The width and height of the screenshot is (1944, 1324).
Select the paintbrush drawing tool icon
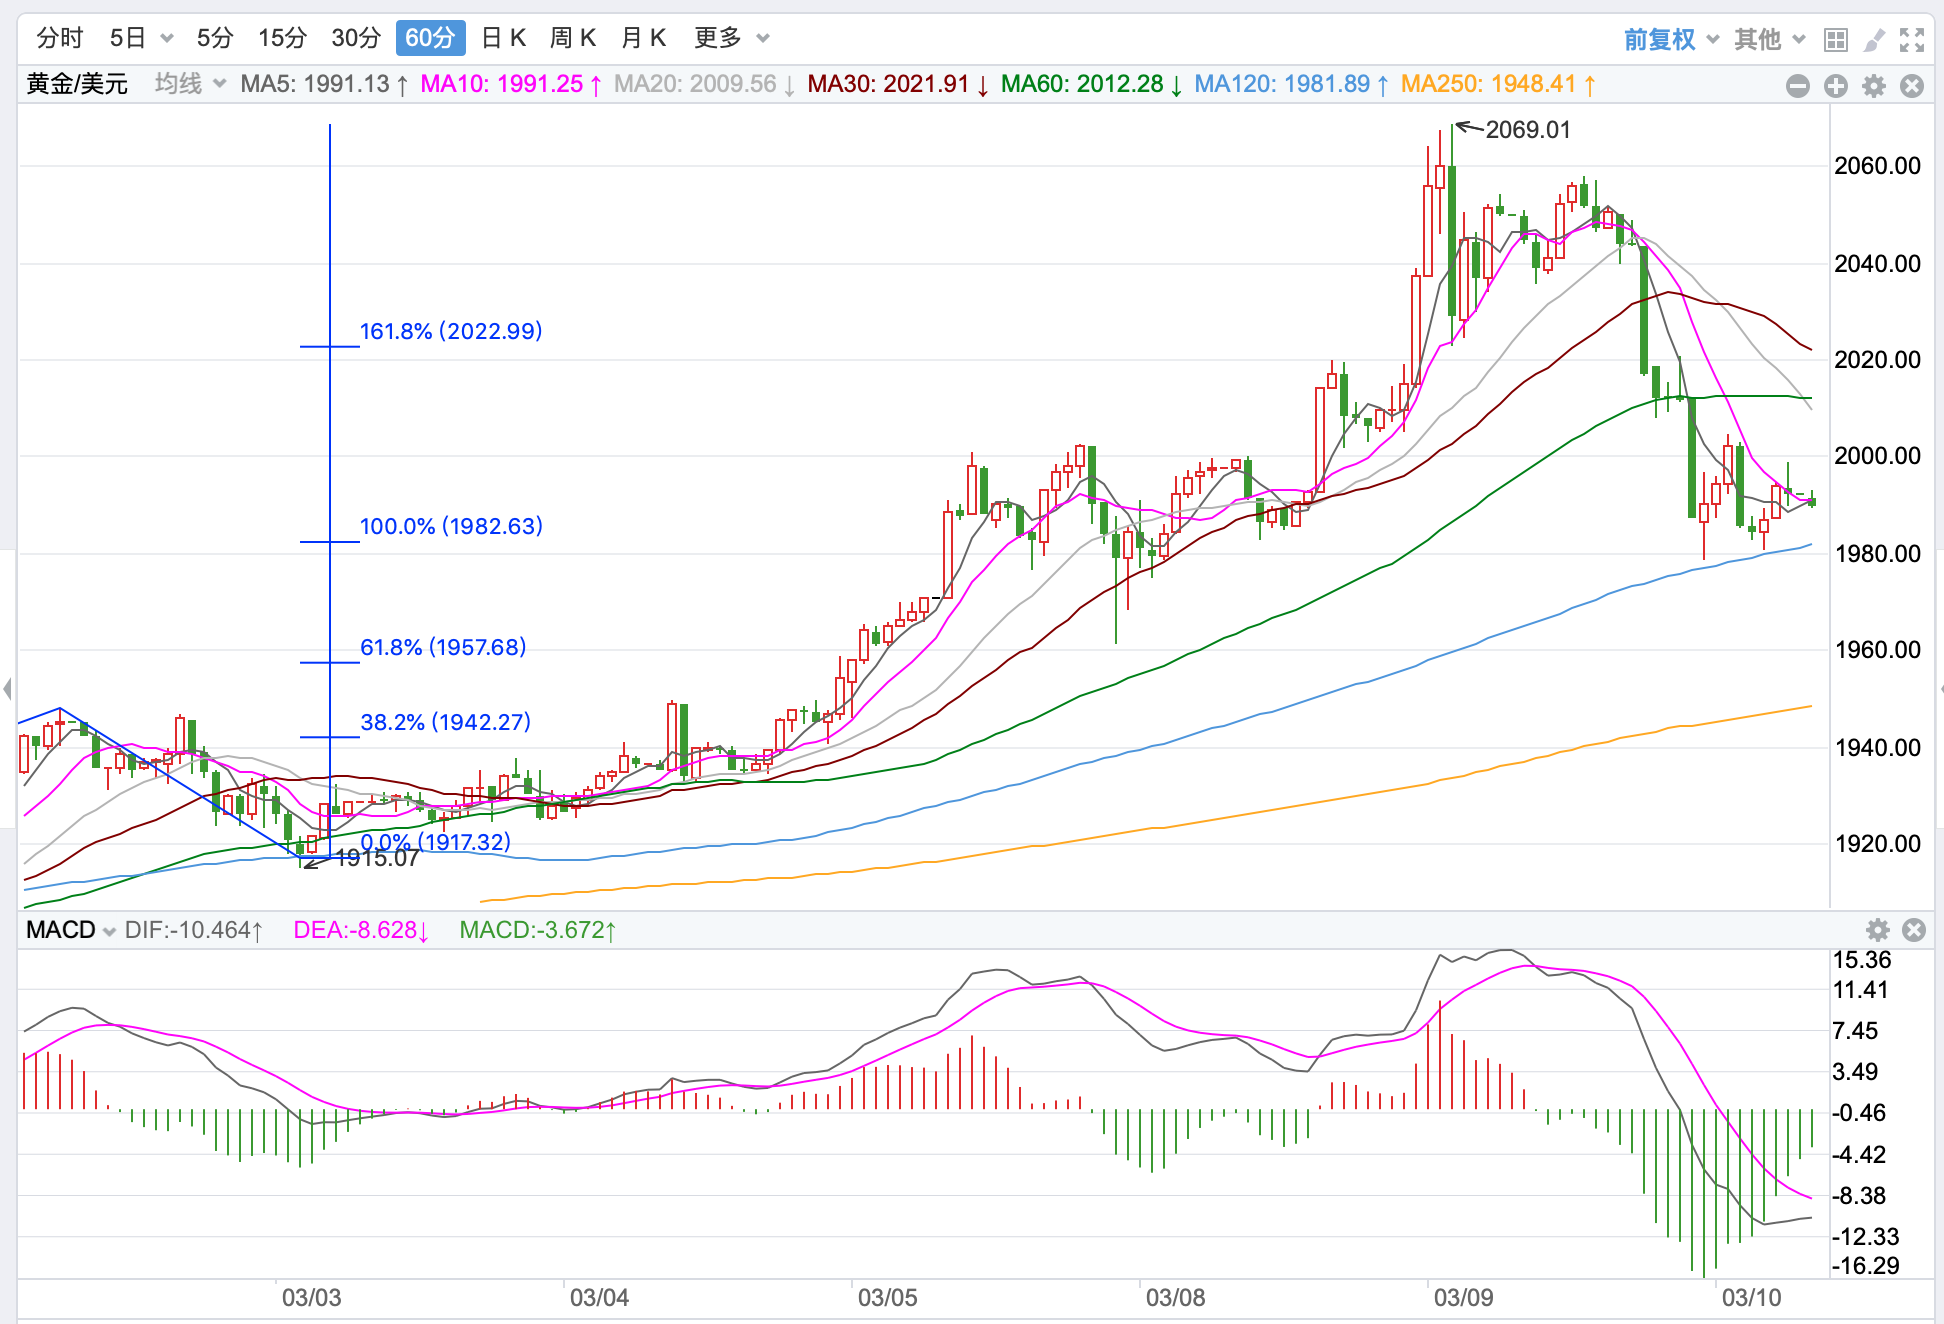coord(1873,39)
